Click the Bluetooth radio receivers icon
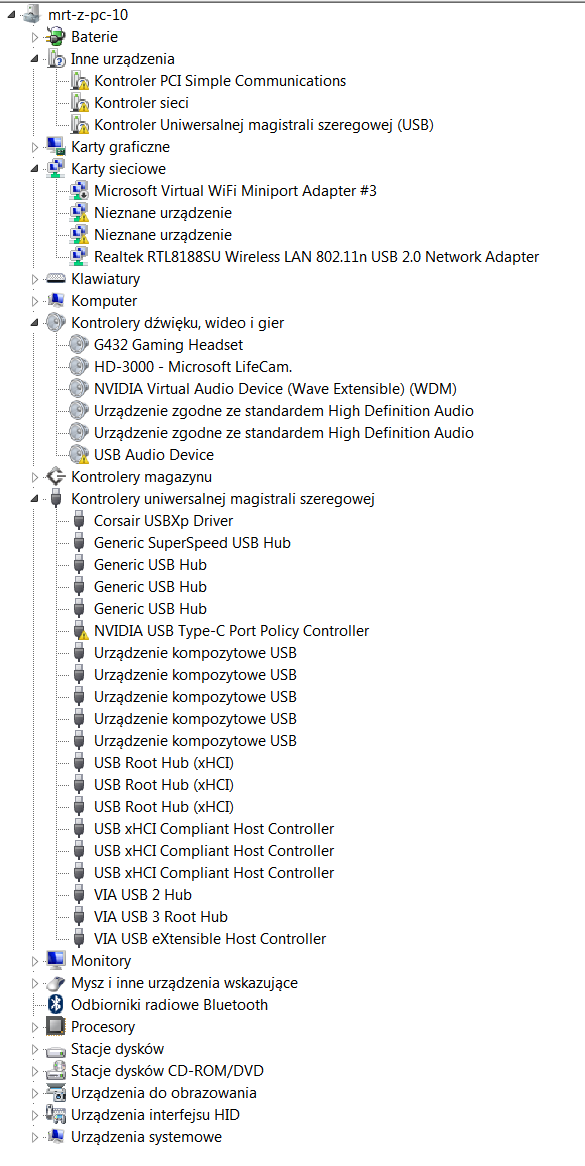 point(55,1005)
